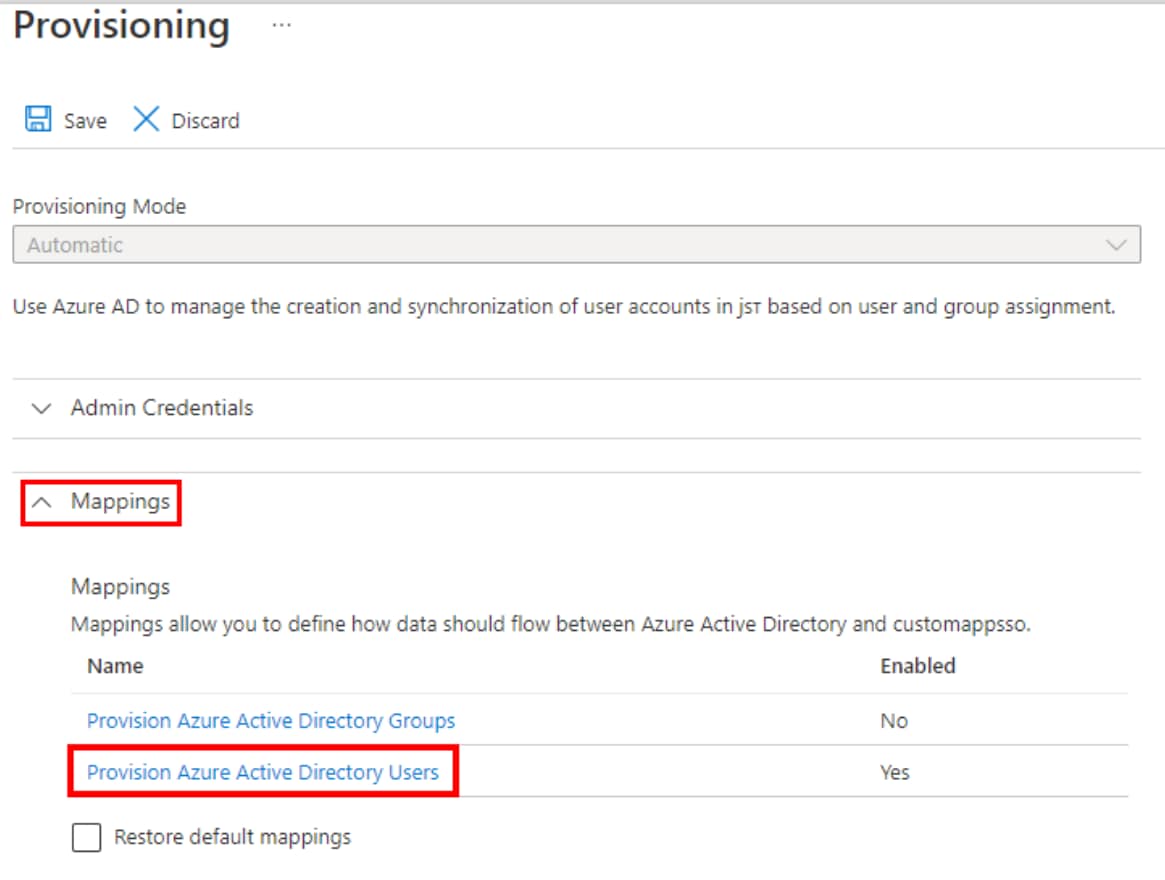This screenshot has height=880, width=1165.
Task: Open Provision Azure Active Directory Users
Action: [263, 772]
